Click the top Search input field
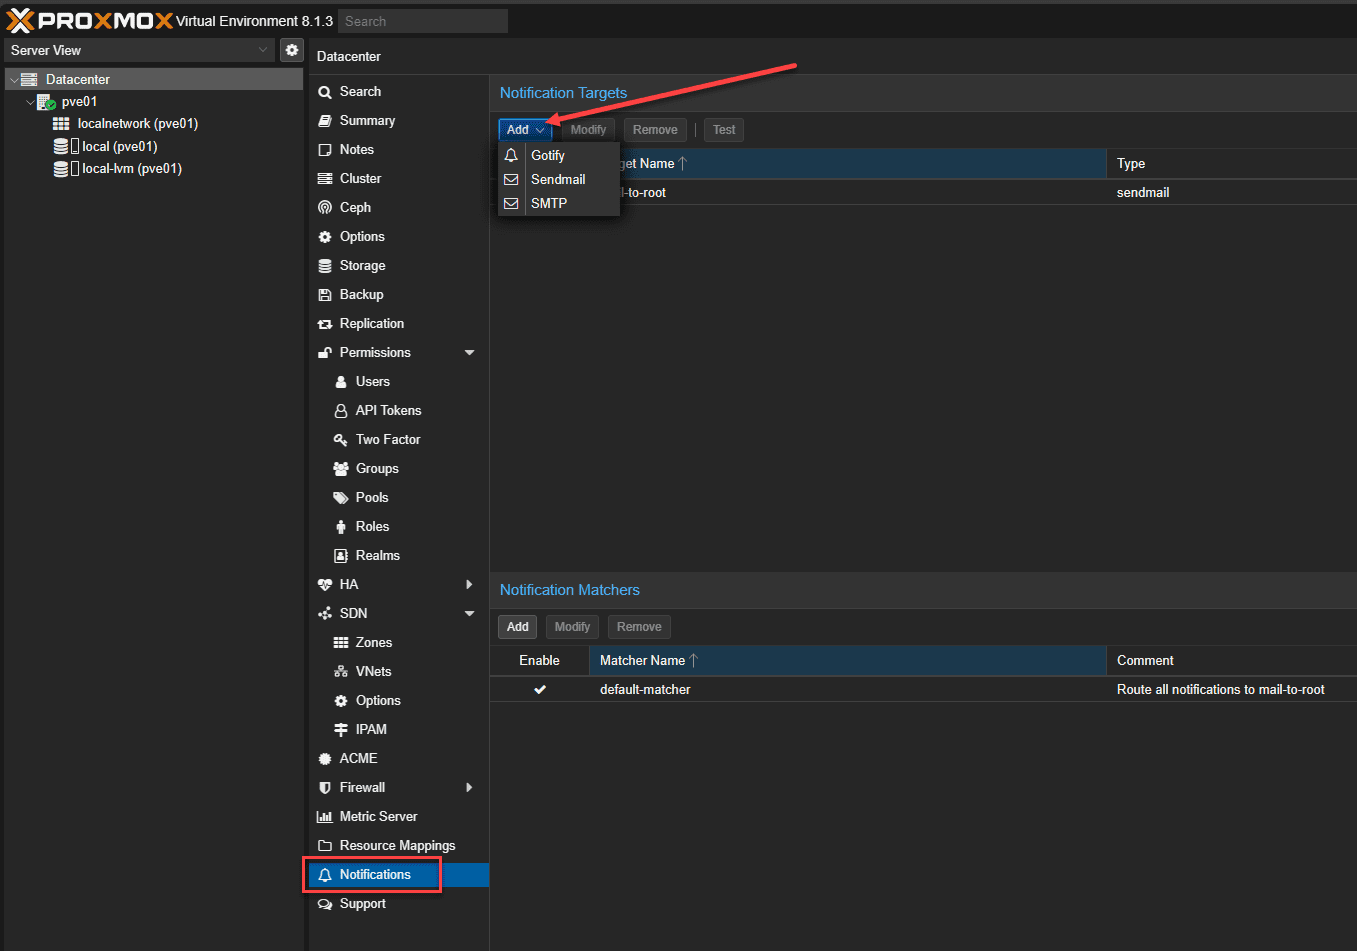This screenshot has height=951, width=1357. [422, 21]
